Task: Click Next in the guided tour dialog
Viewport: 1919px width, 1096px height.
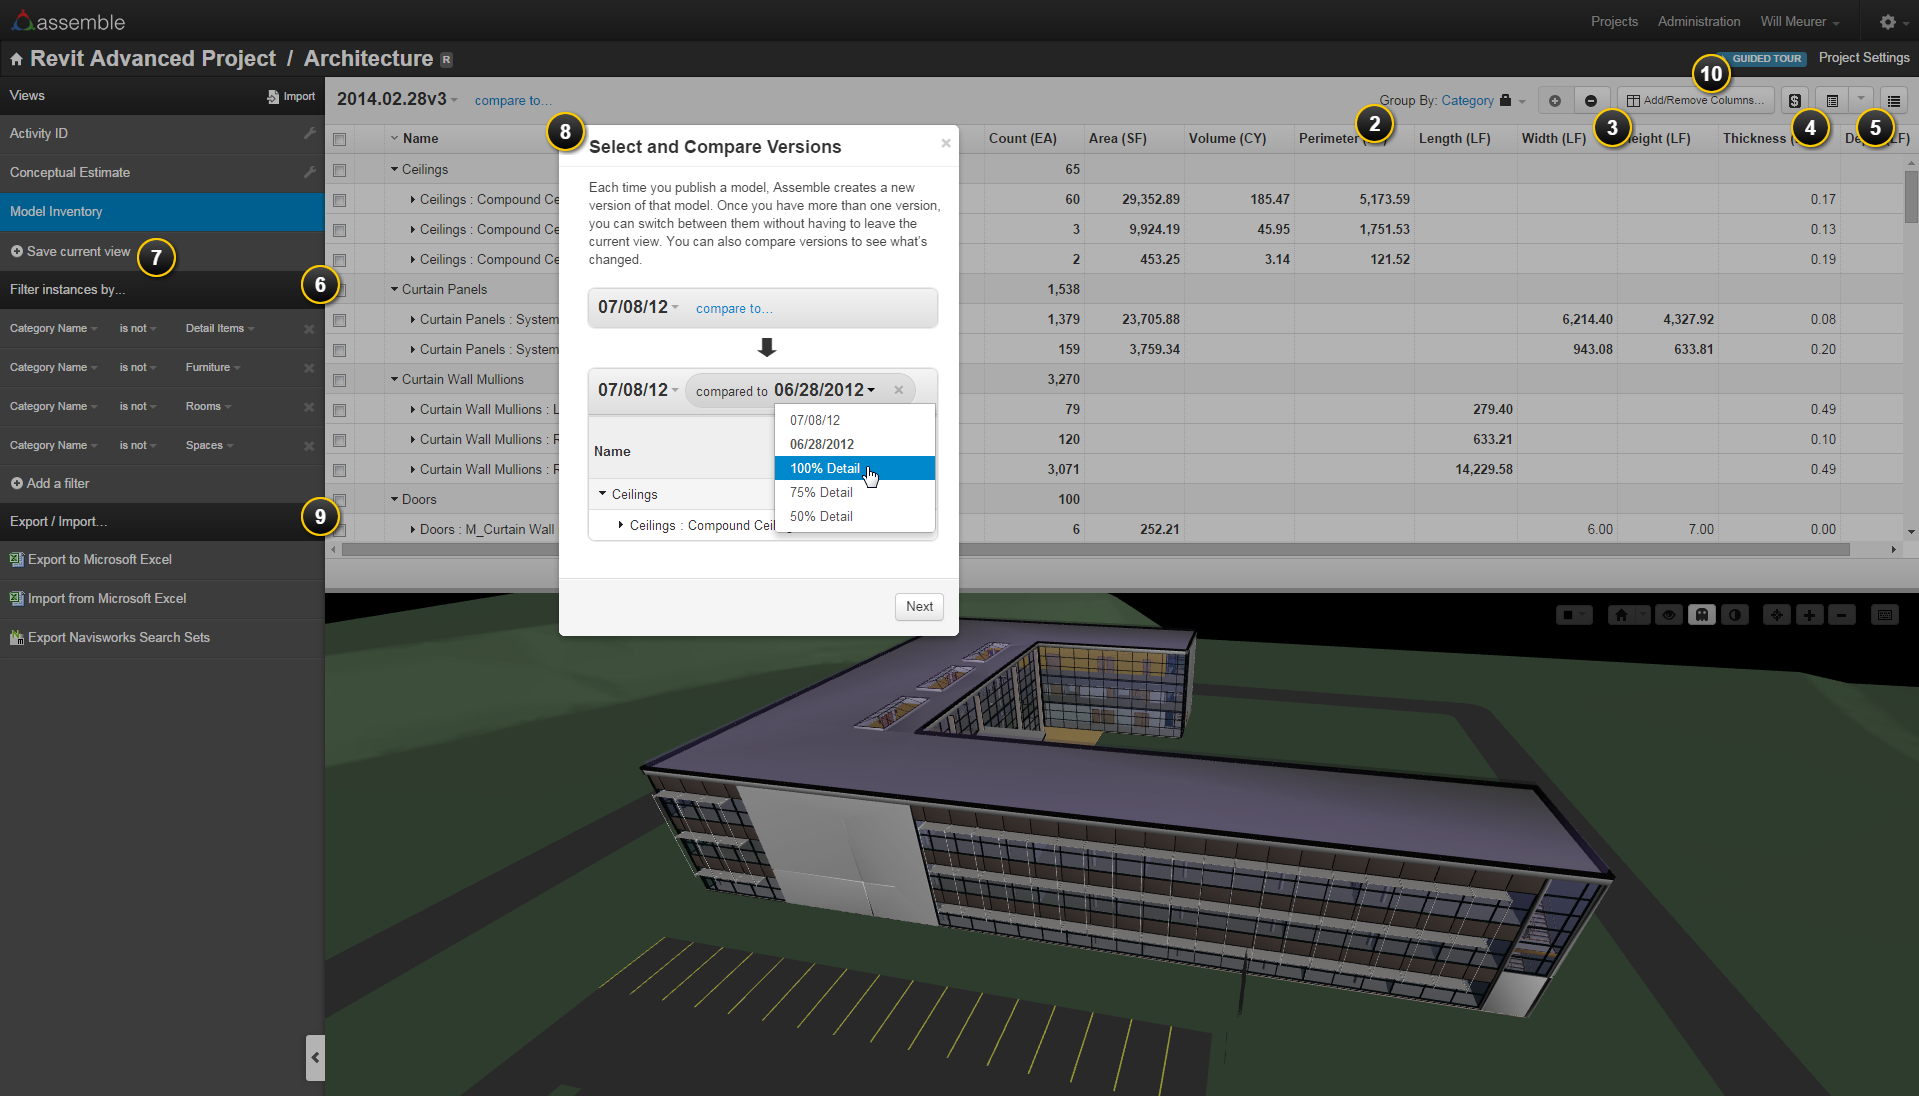Action: tap(919, 606)
